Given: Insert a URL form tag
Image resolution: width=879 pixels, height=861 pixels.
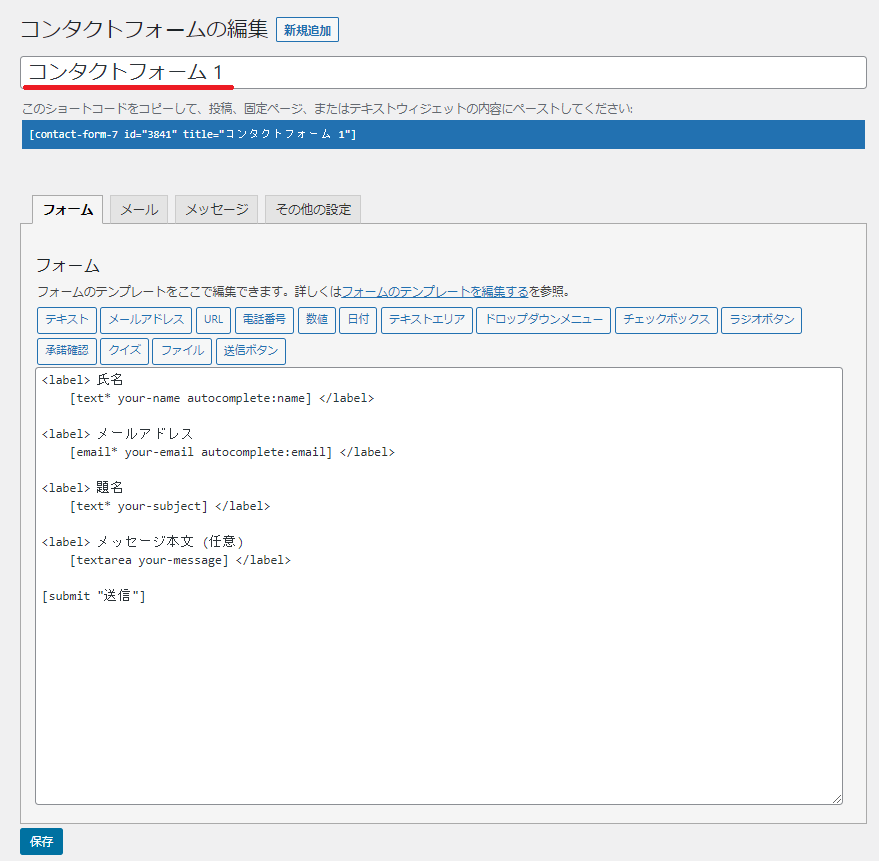Looking at the screenshot, I should pos(214,320).
